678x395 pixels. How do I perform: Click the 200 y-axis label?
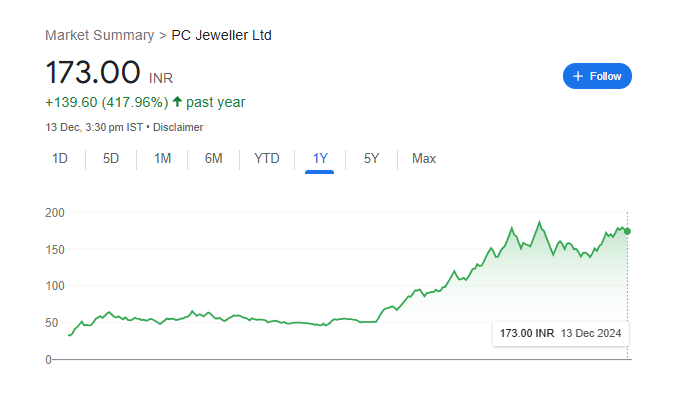55,213
